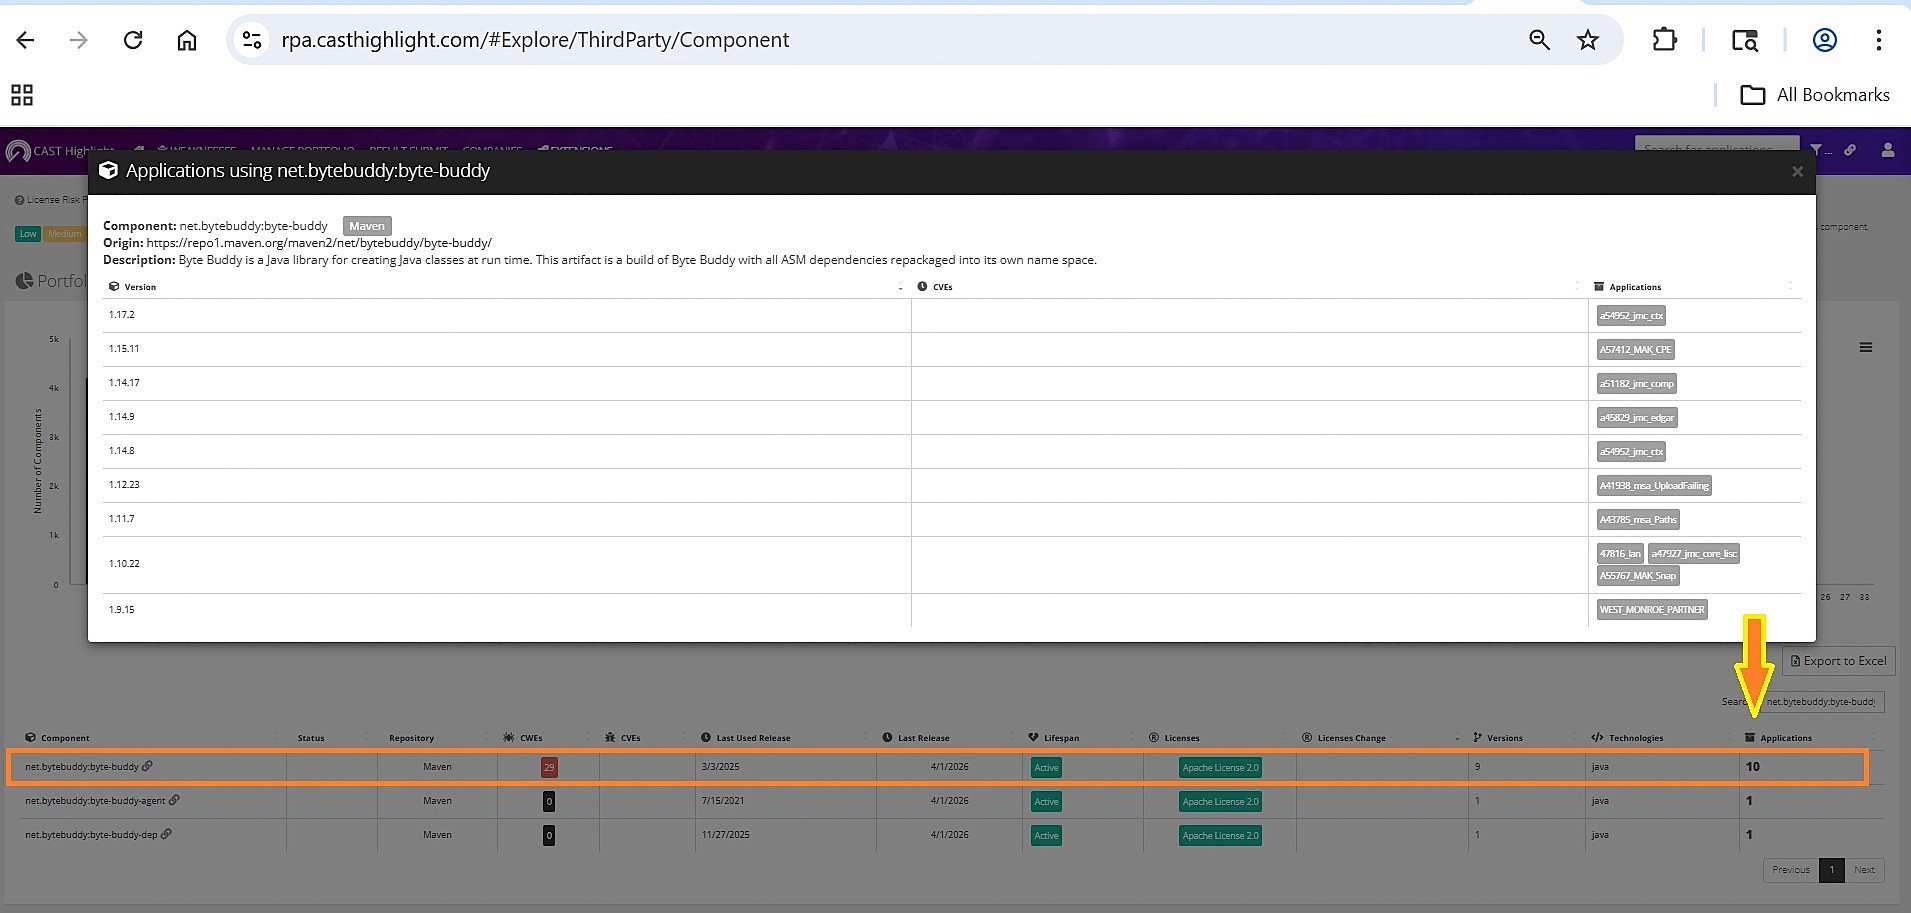The width and height of the screenshot is (1911, 913).
Task: Click the Low risk legend badge
Action: coord(28,234)
